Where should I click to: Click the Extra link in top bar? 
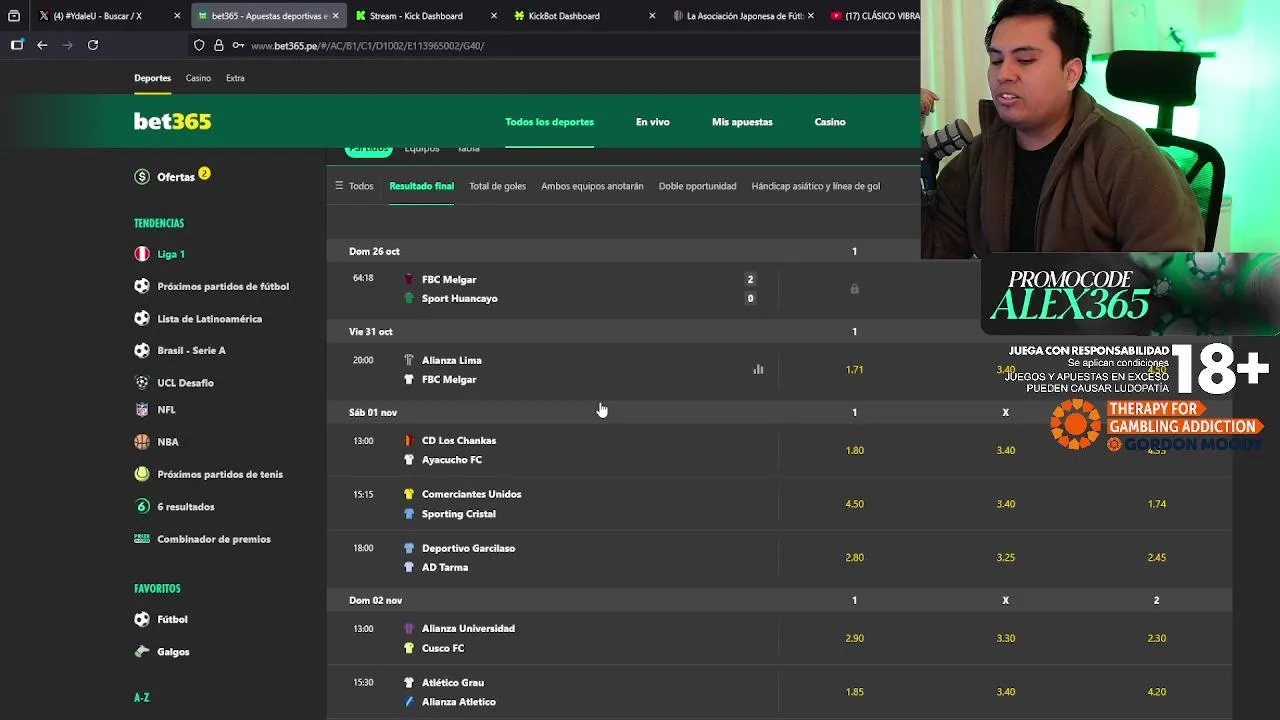235,78
